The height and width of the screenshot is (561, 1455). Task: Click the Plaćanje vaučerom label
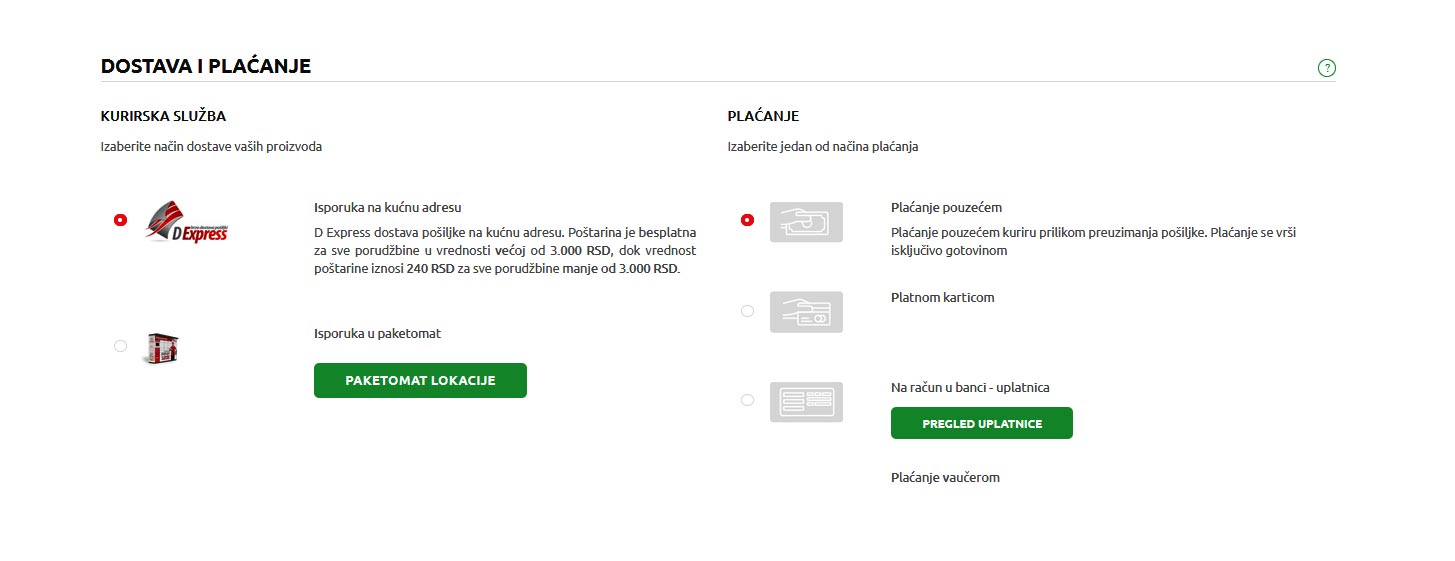point(945,478)
